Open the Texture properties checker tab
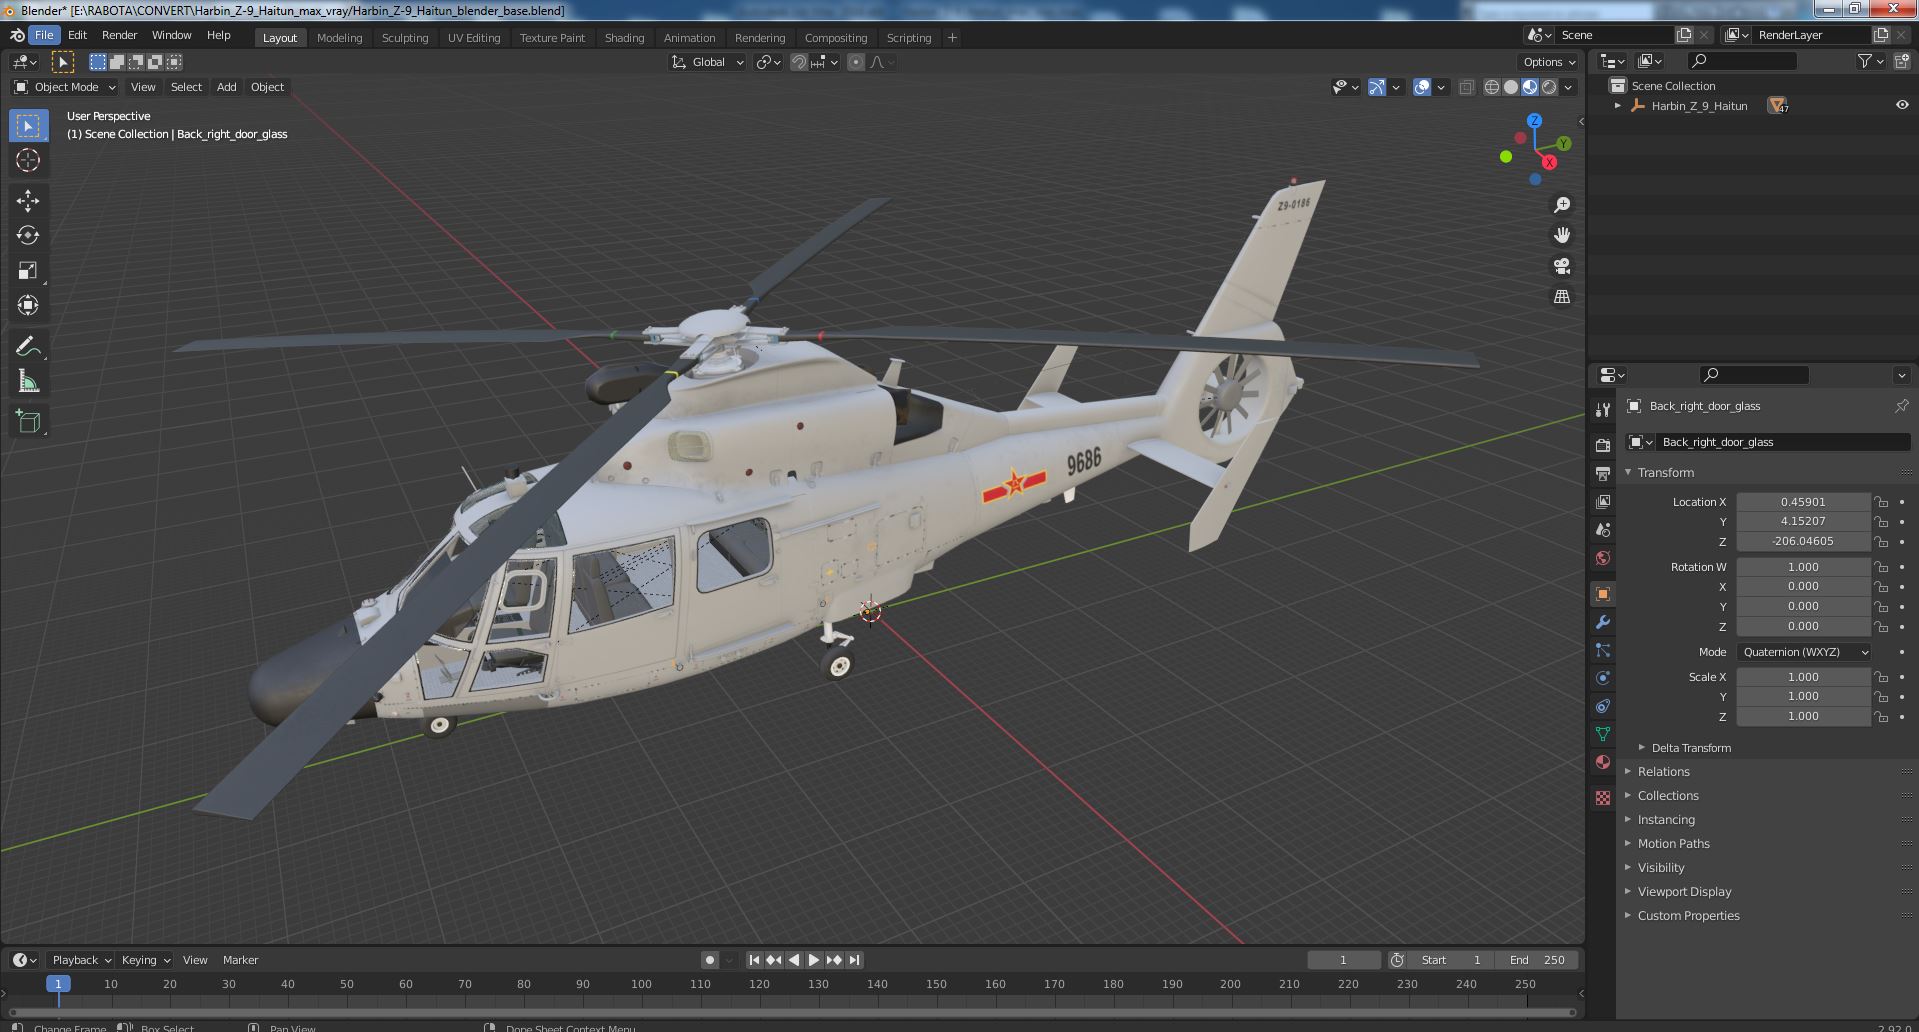This screenshot has width=1919, height=1032. pos(1603,798)
